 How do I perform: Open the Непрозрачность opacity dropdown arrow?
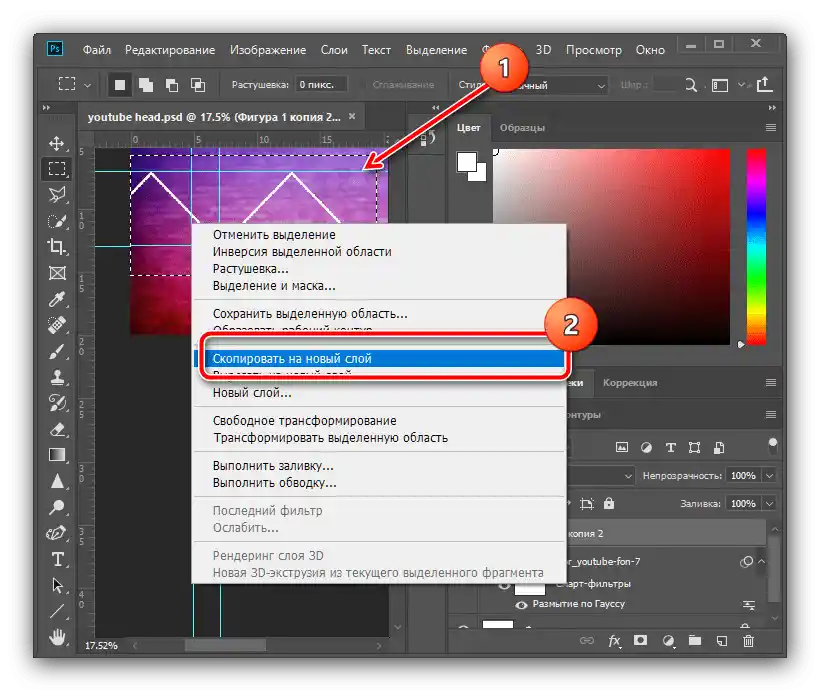pyautogui.click(x=769, y=475)
